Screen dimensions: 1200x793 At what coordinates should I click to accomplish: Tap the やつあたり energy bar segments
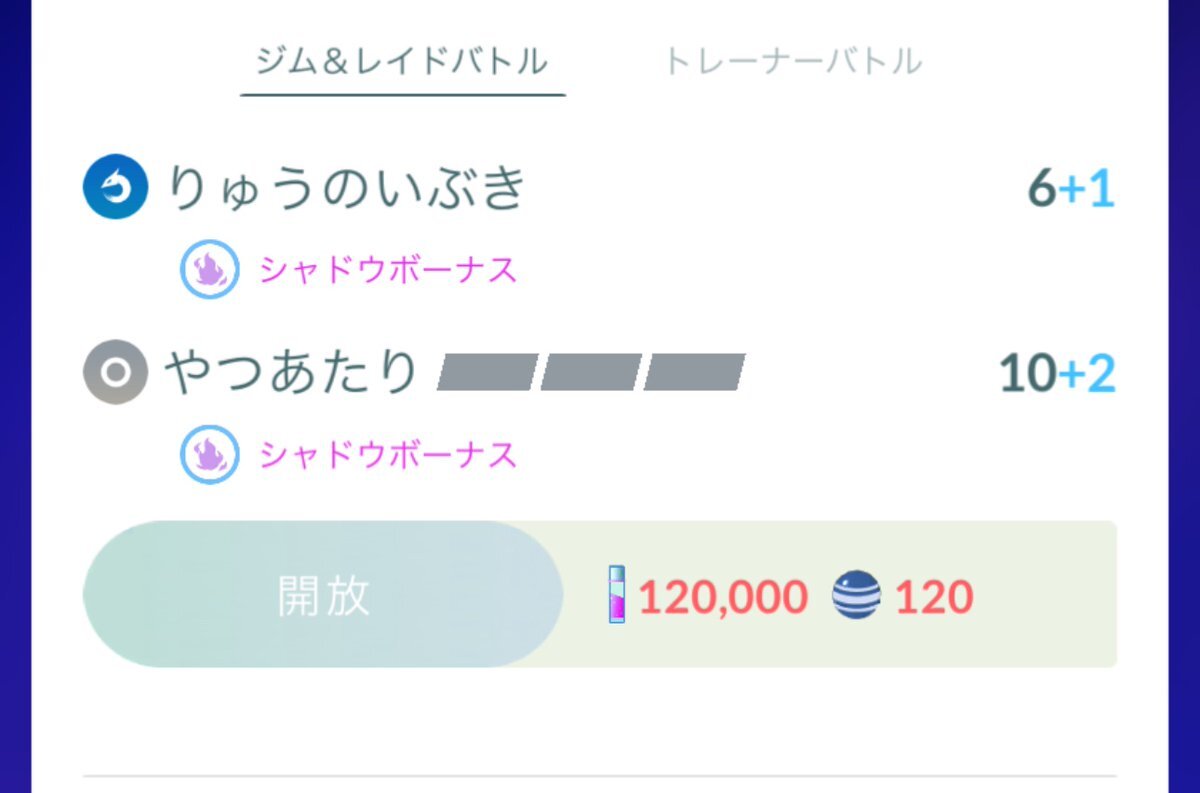pyautogui.click(x=591, y=372)
